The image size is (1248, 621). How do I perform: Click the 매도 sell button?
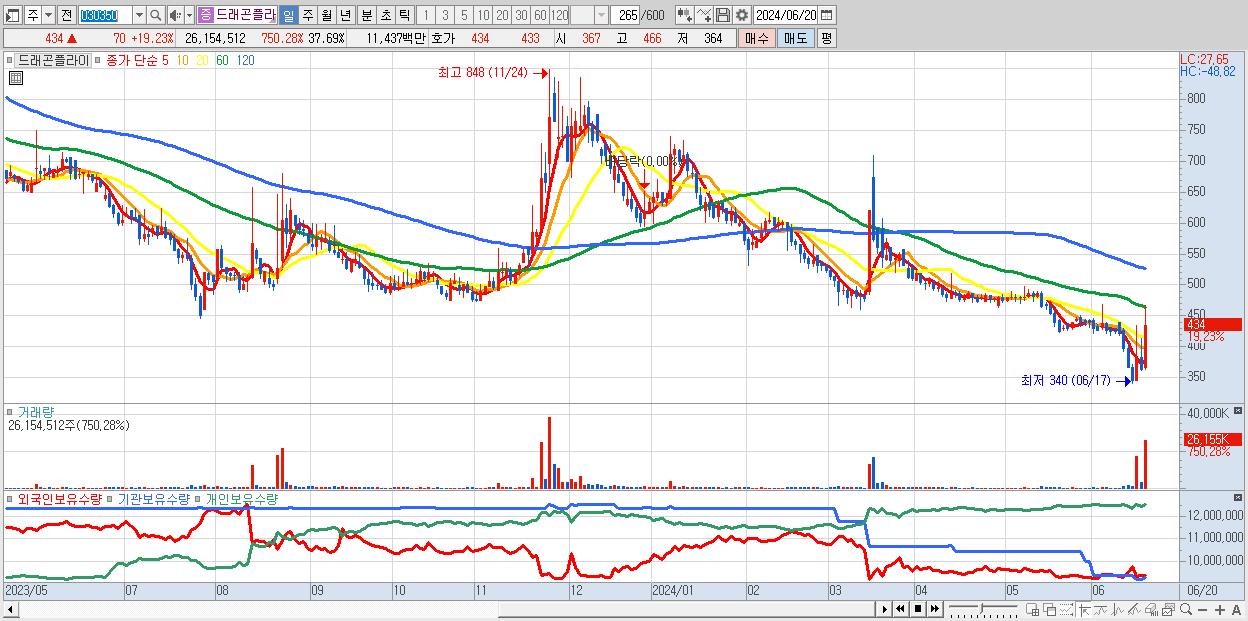pyautogui.click(x=795, y=38)
